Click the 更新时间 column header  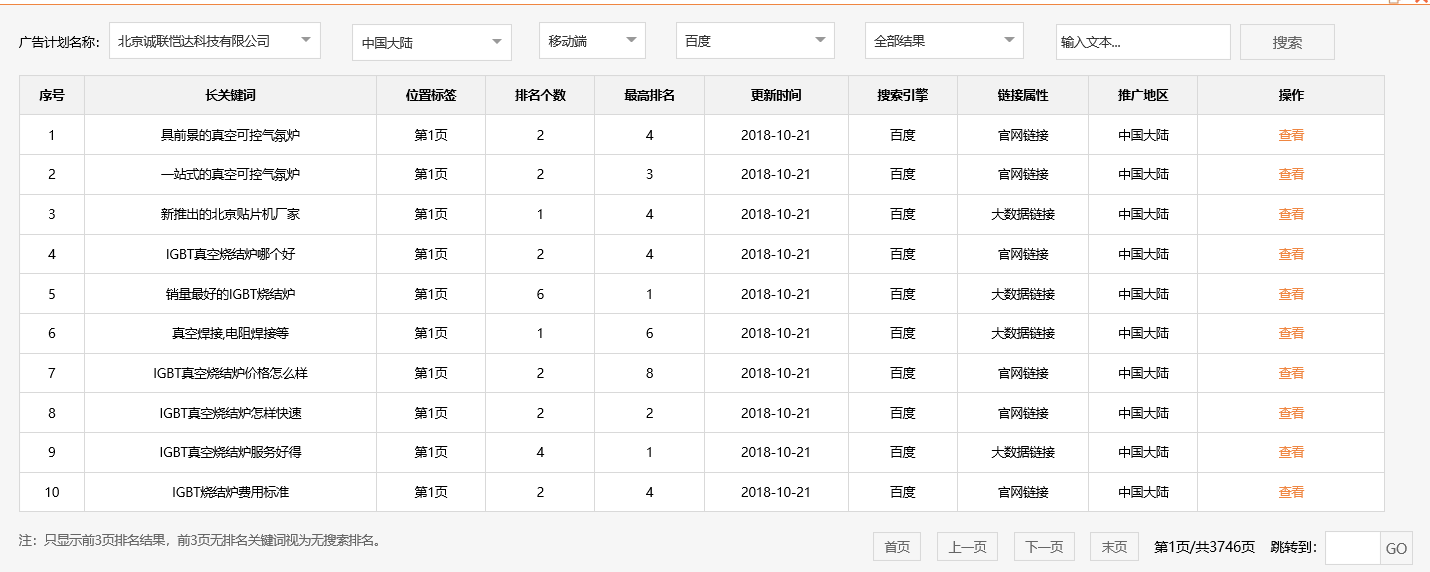coord(776,96)
